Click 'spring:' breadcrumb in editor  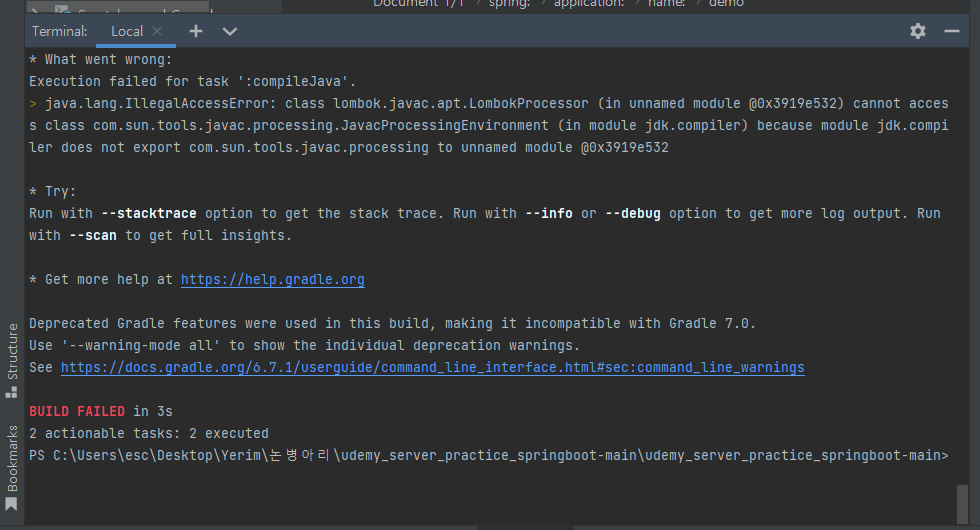(x=509, y=4)
